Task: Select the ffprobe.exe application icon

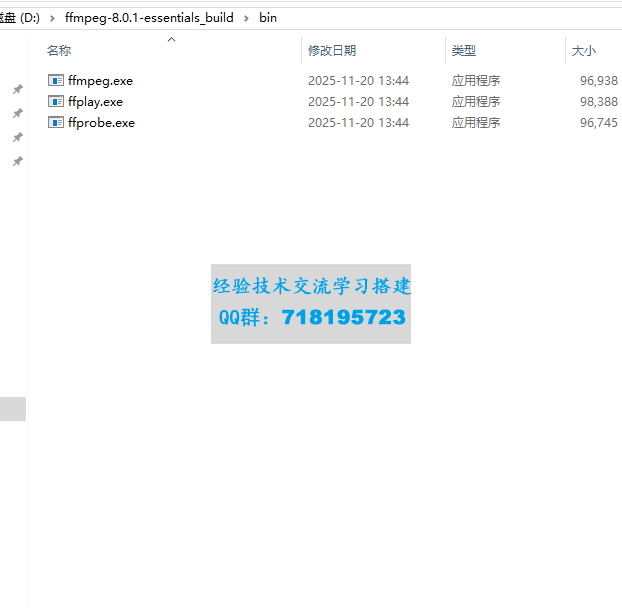Action: [x=56, y=123]
